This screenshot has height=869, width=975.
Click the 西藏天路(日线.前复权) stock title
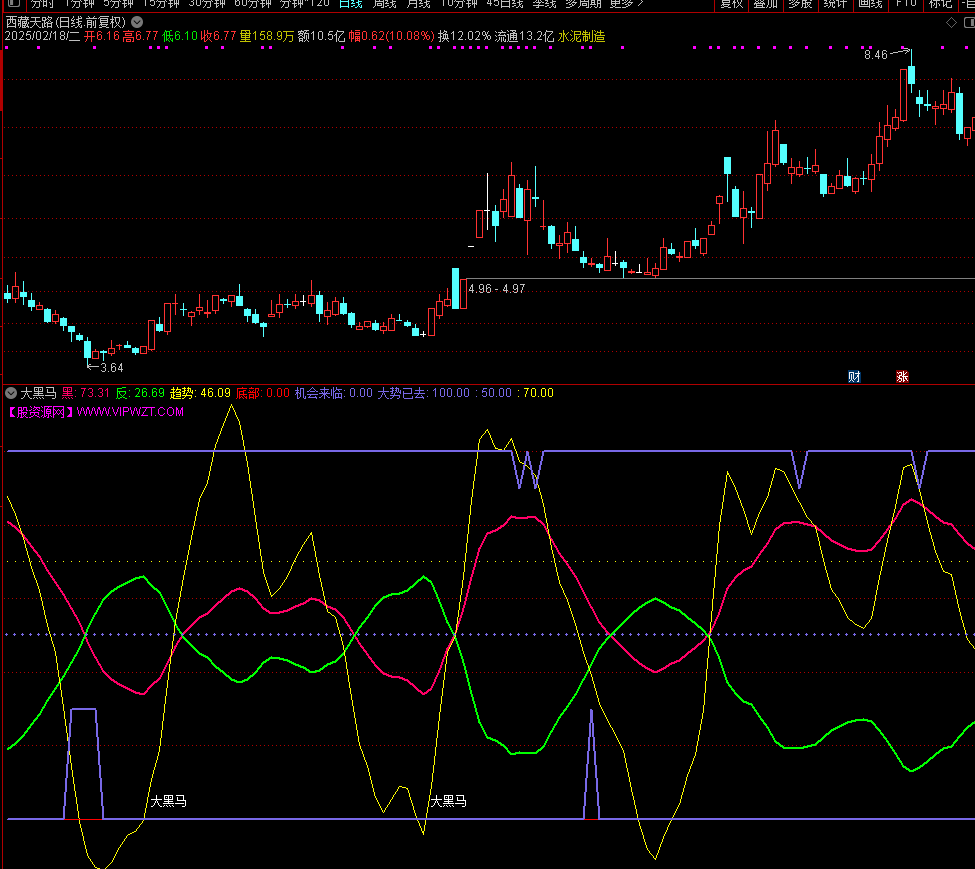point(66,22)
